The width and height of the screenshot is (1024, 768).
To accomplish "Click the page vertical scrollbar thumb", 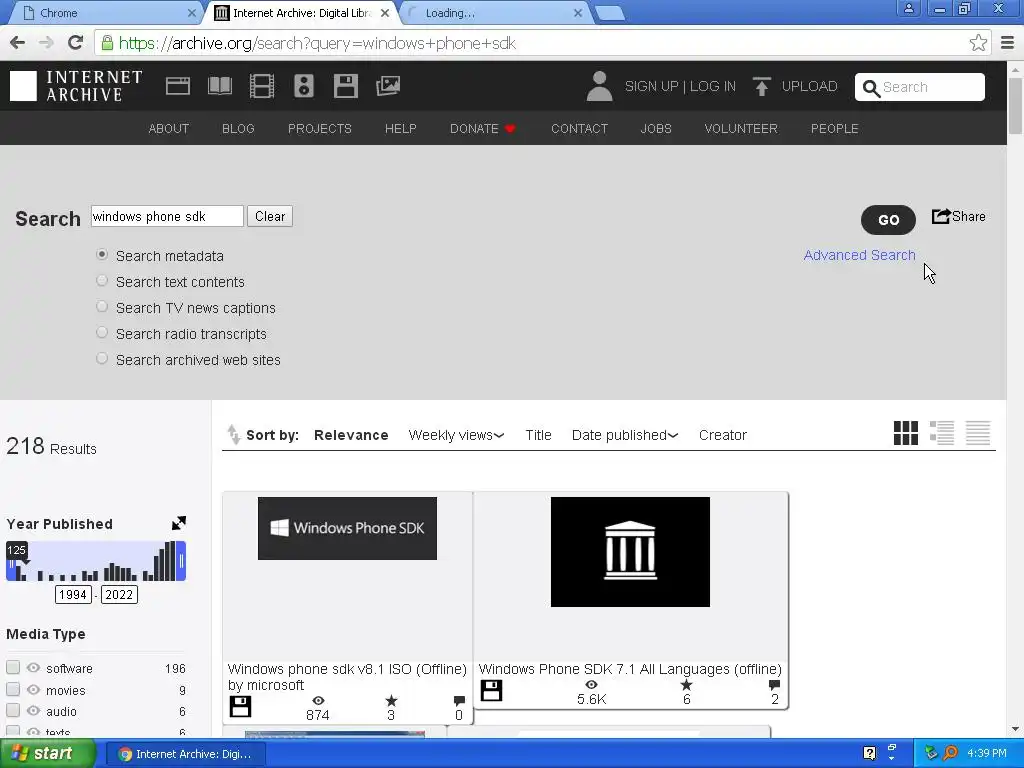I will [1015, 104].
